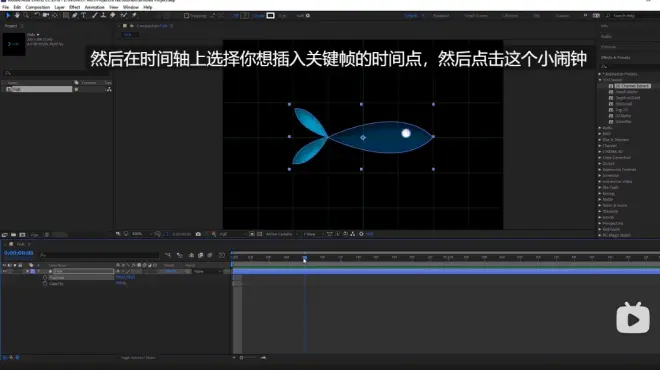Screen dimensions: 660x370
Task: Select the Zoom magnifier tool
Action: coord(26,16)
